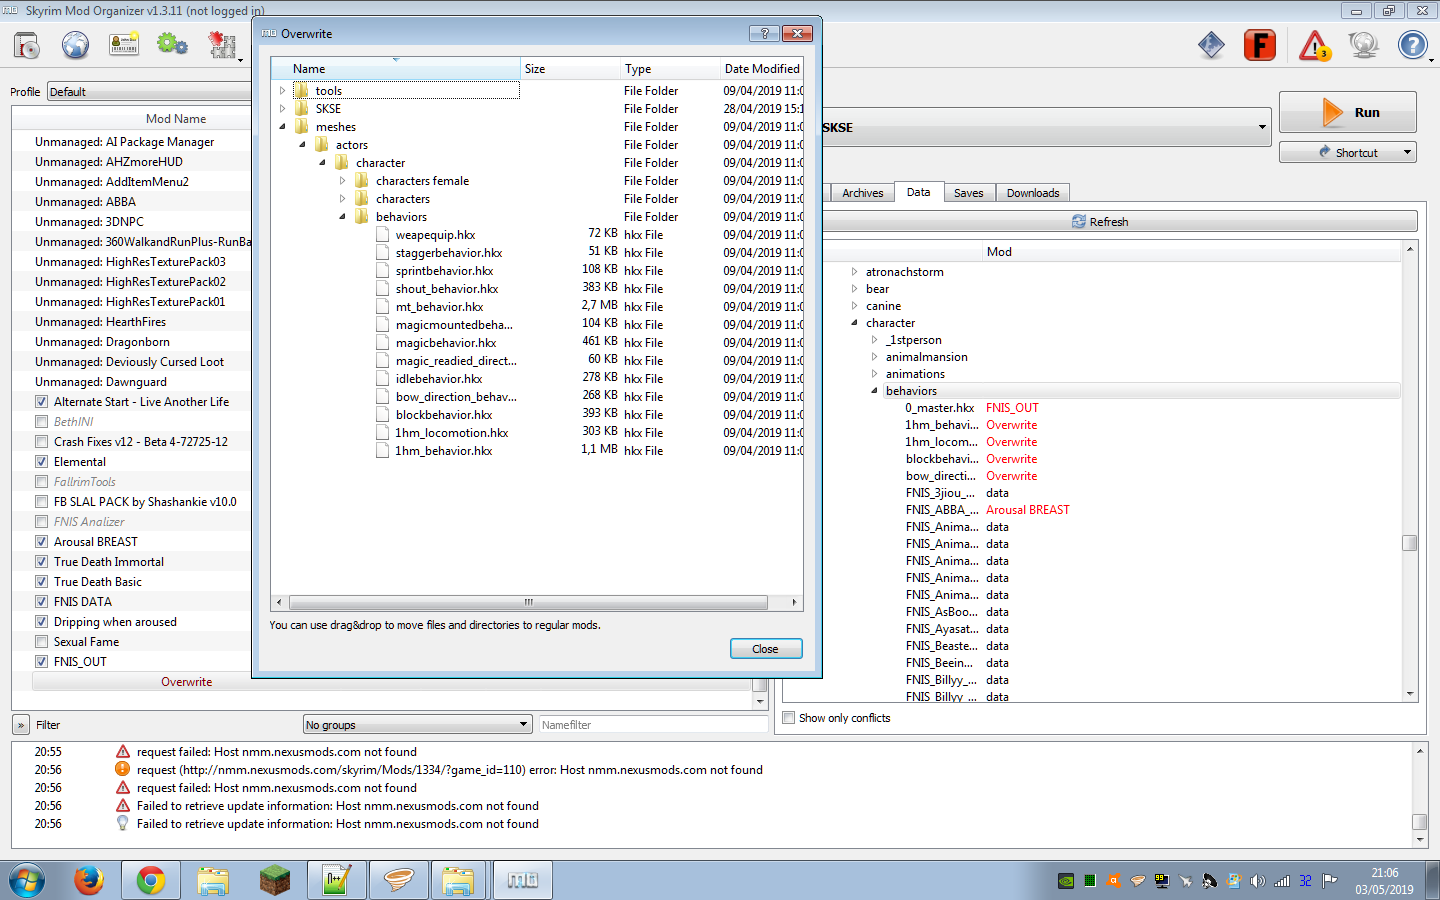1440x900 pixels.
Task: Click the log panel scrollbar thumb
Action: [1420, 822]
